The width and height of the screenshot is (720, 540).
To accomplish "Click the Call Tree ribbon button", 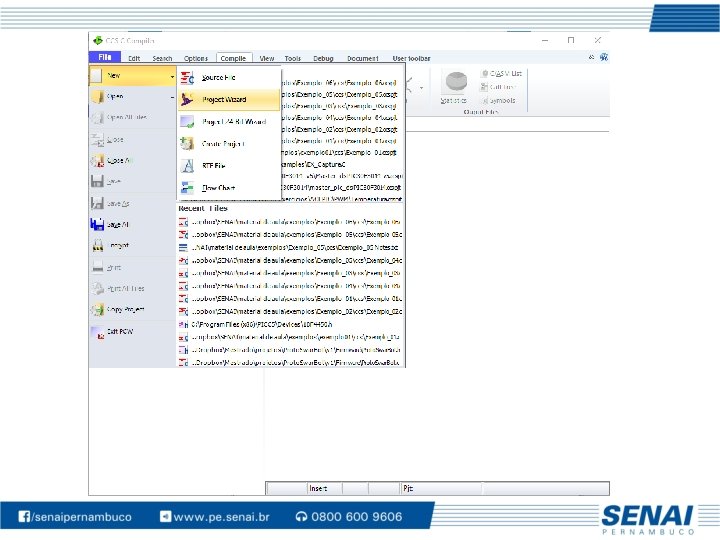I will point(498,87).
